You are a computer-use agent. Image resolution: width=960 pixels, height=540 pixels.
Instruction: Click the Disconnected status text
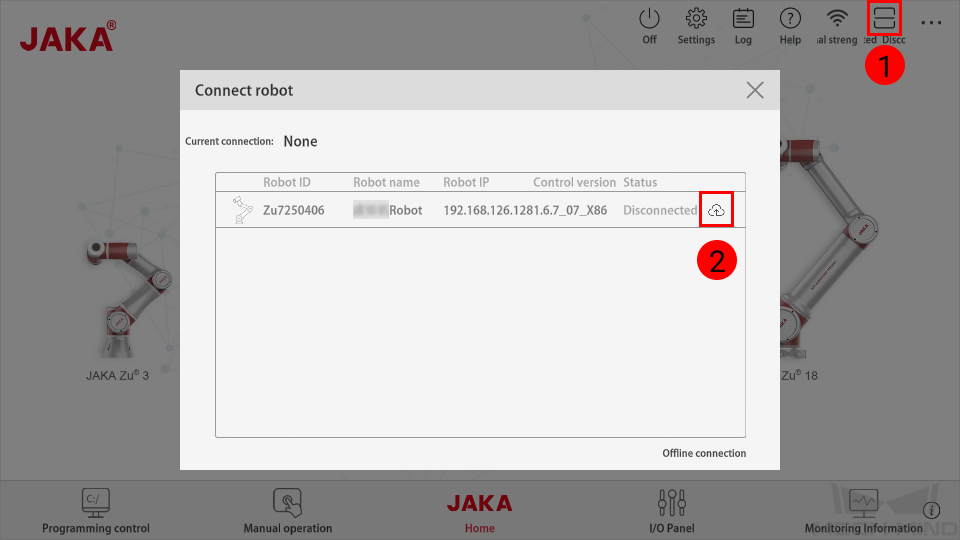pyautogui.click(x=660, y=210)
